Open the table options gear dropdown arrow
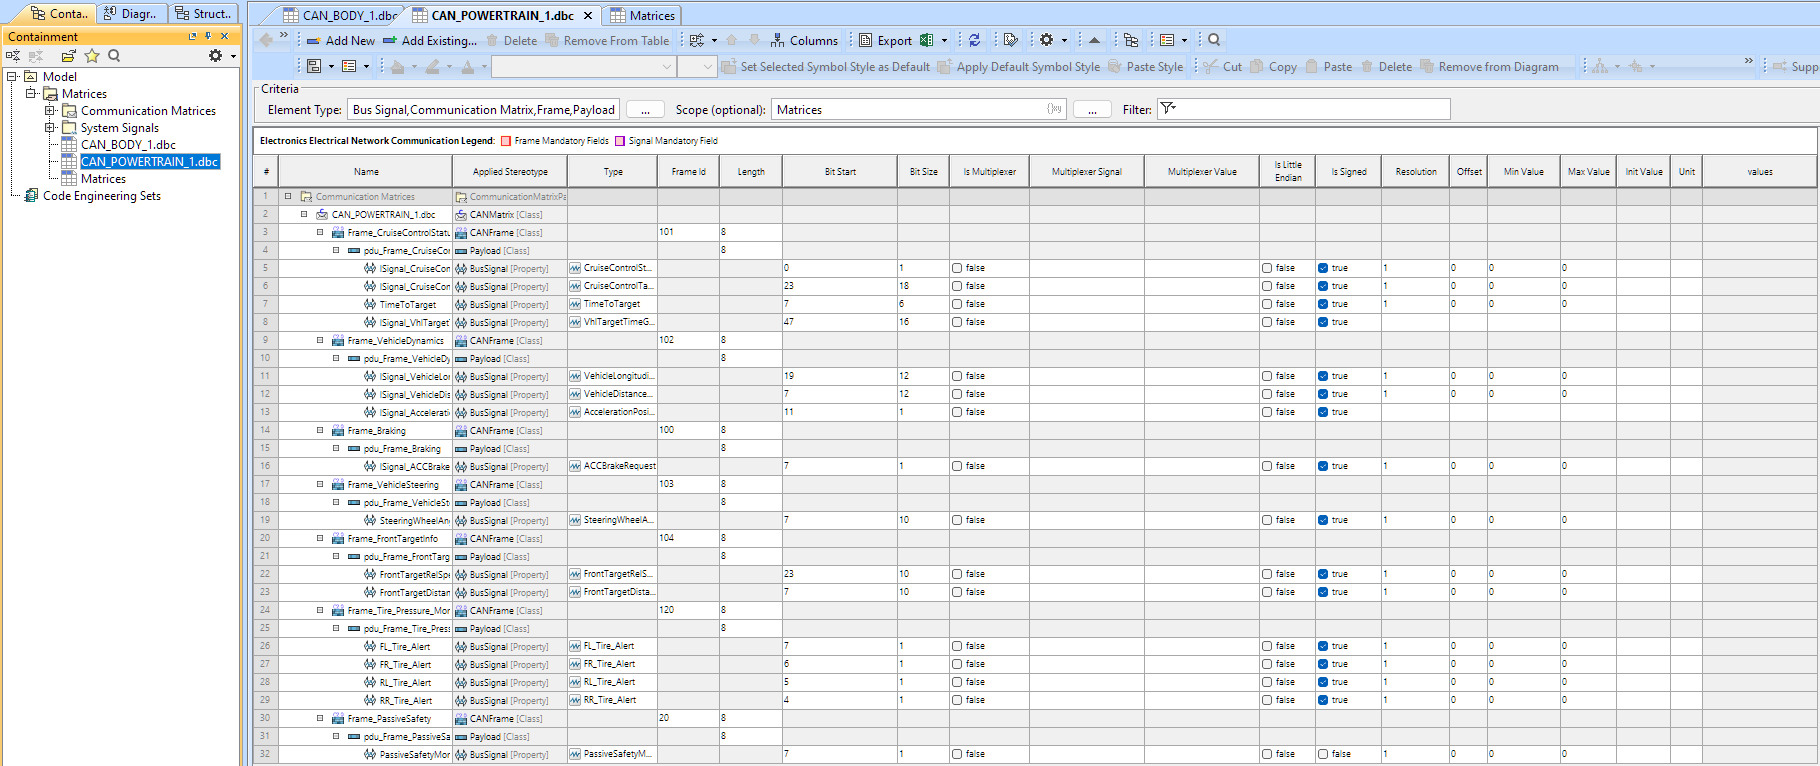The height and width of the screenshot is (766, 1820). point(1064,40)
